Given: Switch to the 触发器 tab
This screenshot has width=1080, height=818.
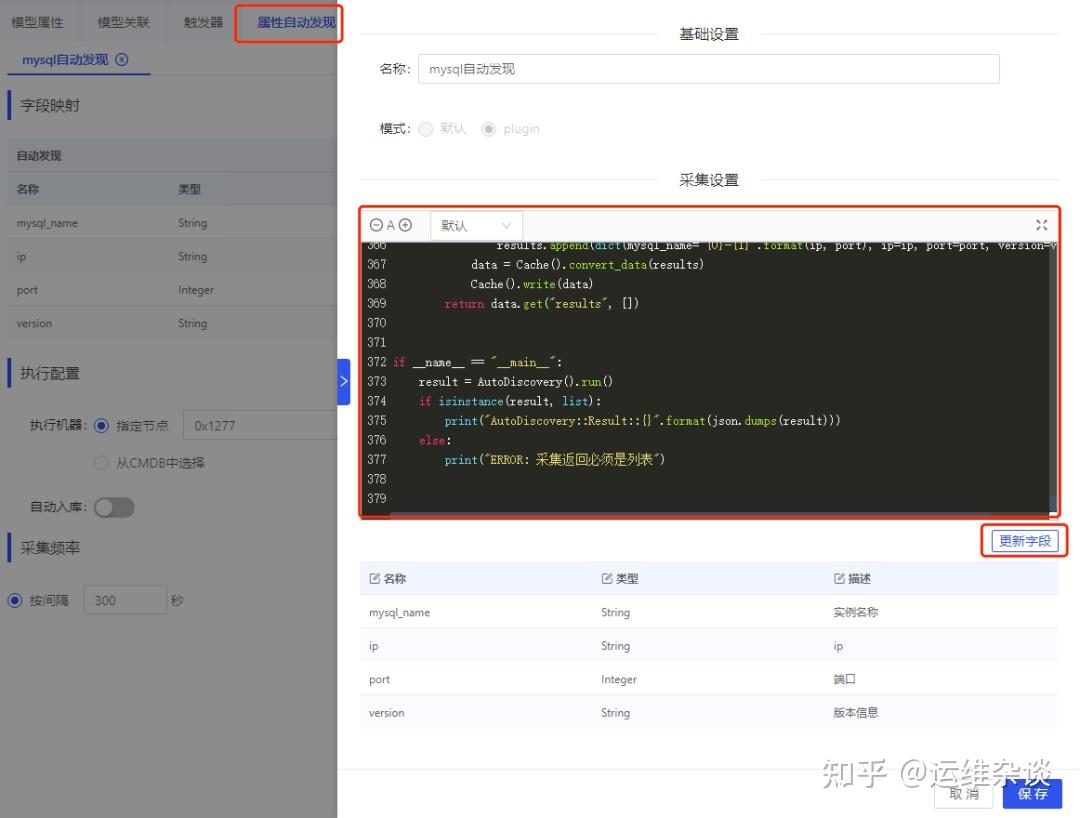Looking at the screenshot, I should click(x=201, y=21).
